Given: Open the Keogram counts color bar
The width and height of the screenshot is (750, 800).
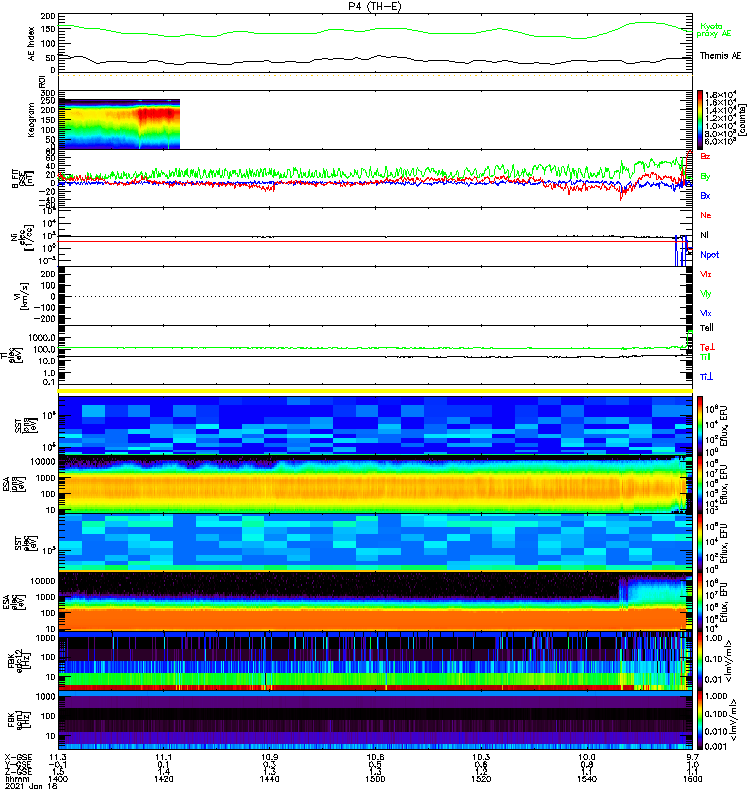Looking at the screenshot, I should 699,120.
